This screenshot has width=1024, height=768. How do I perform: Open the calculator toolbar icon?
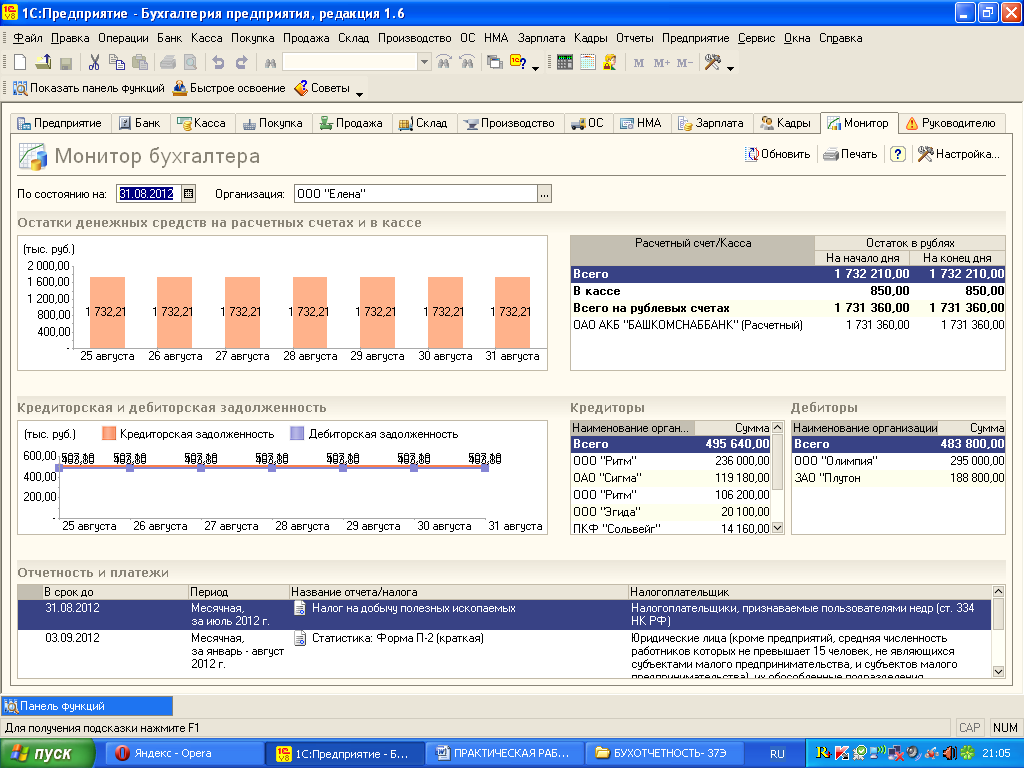pyautogui.click(x=565, y=63)
